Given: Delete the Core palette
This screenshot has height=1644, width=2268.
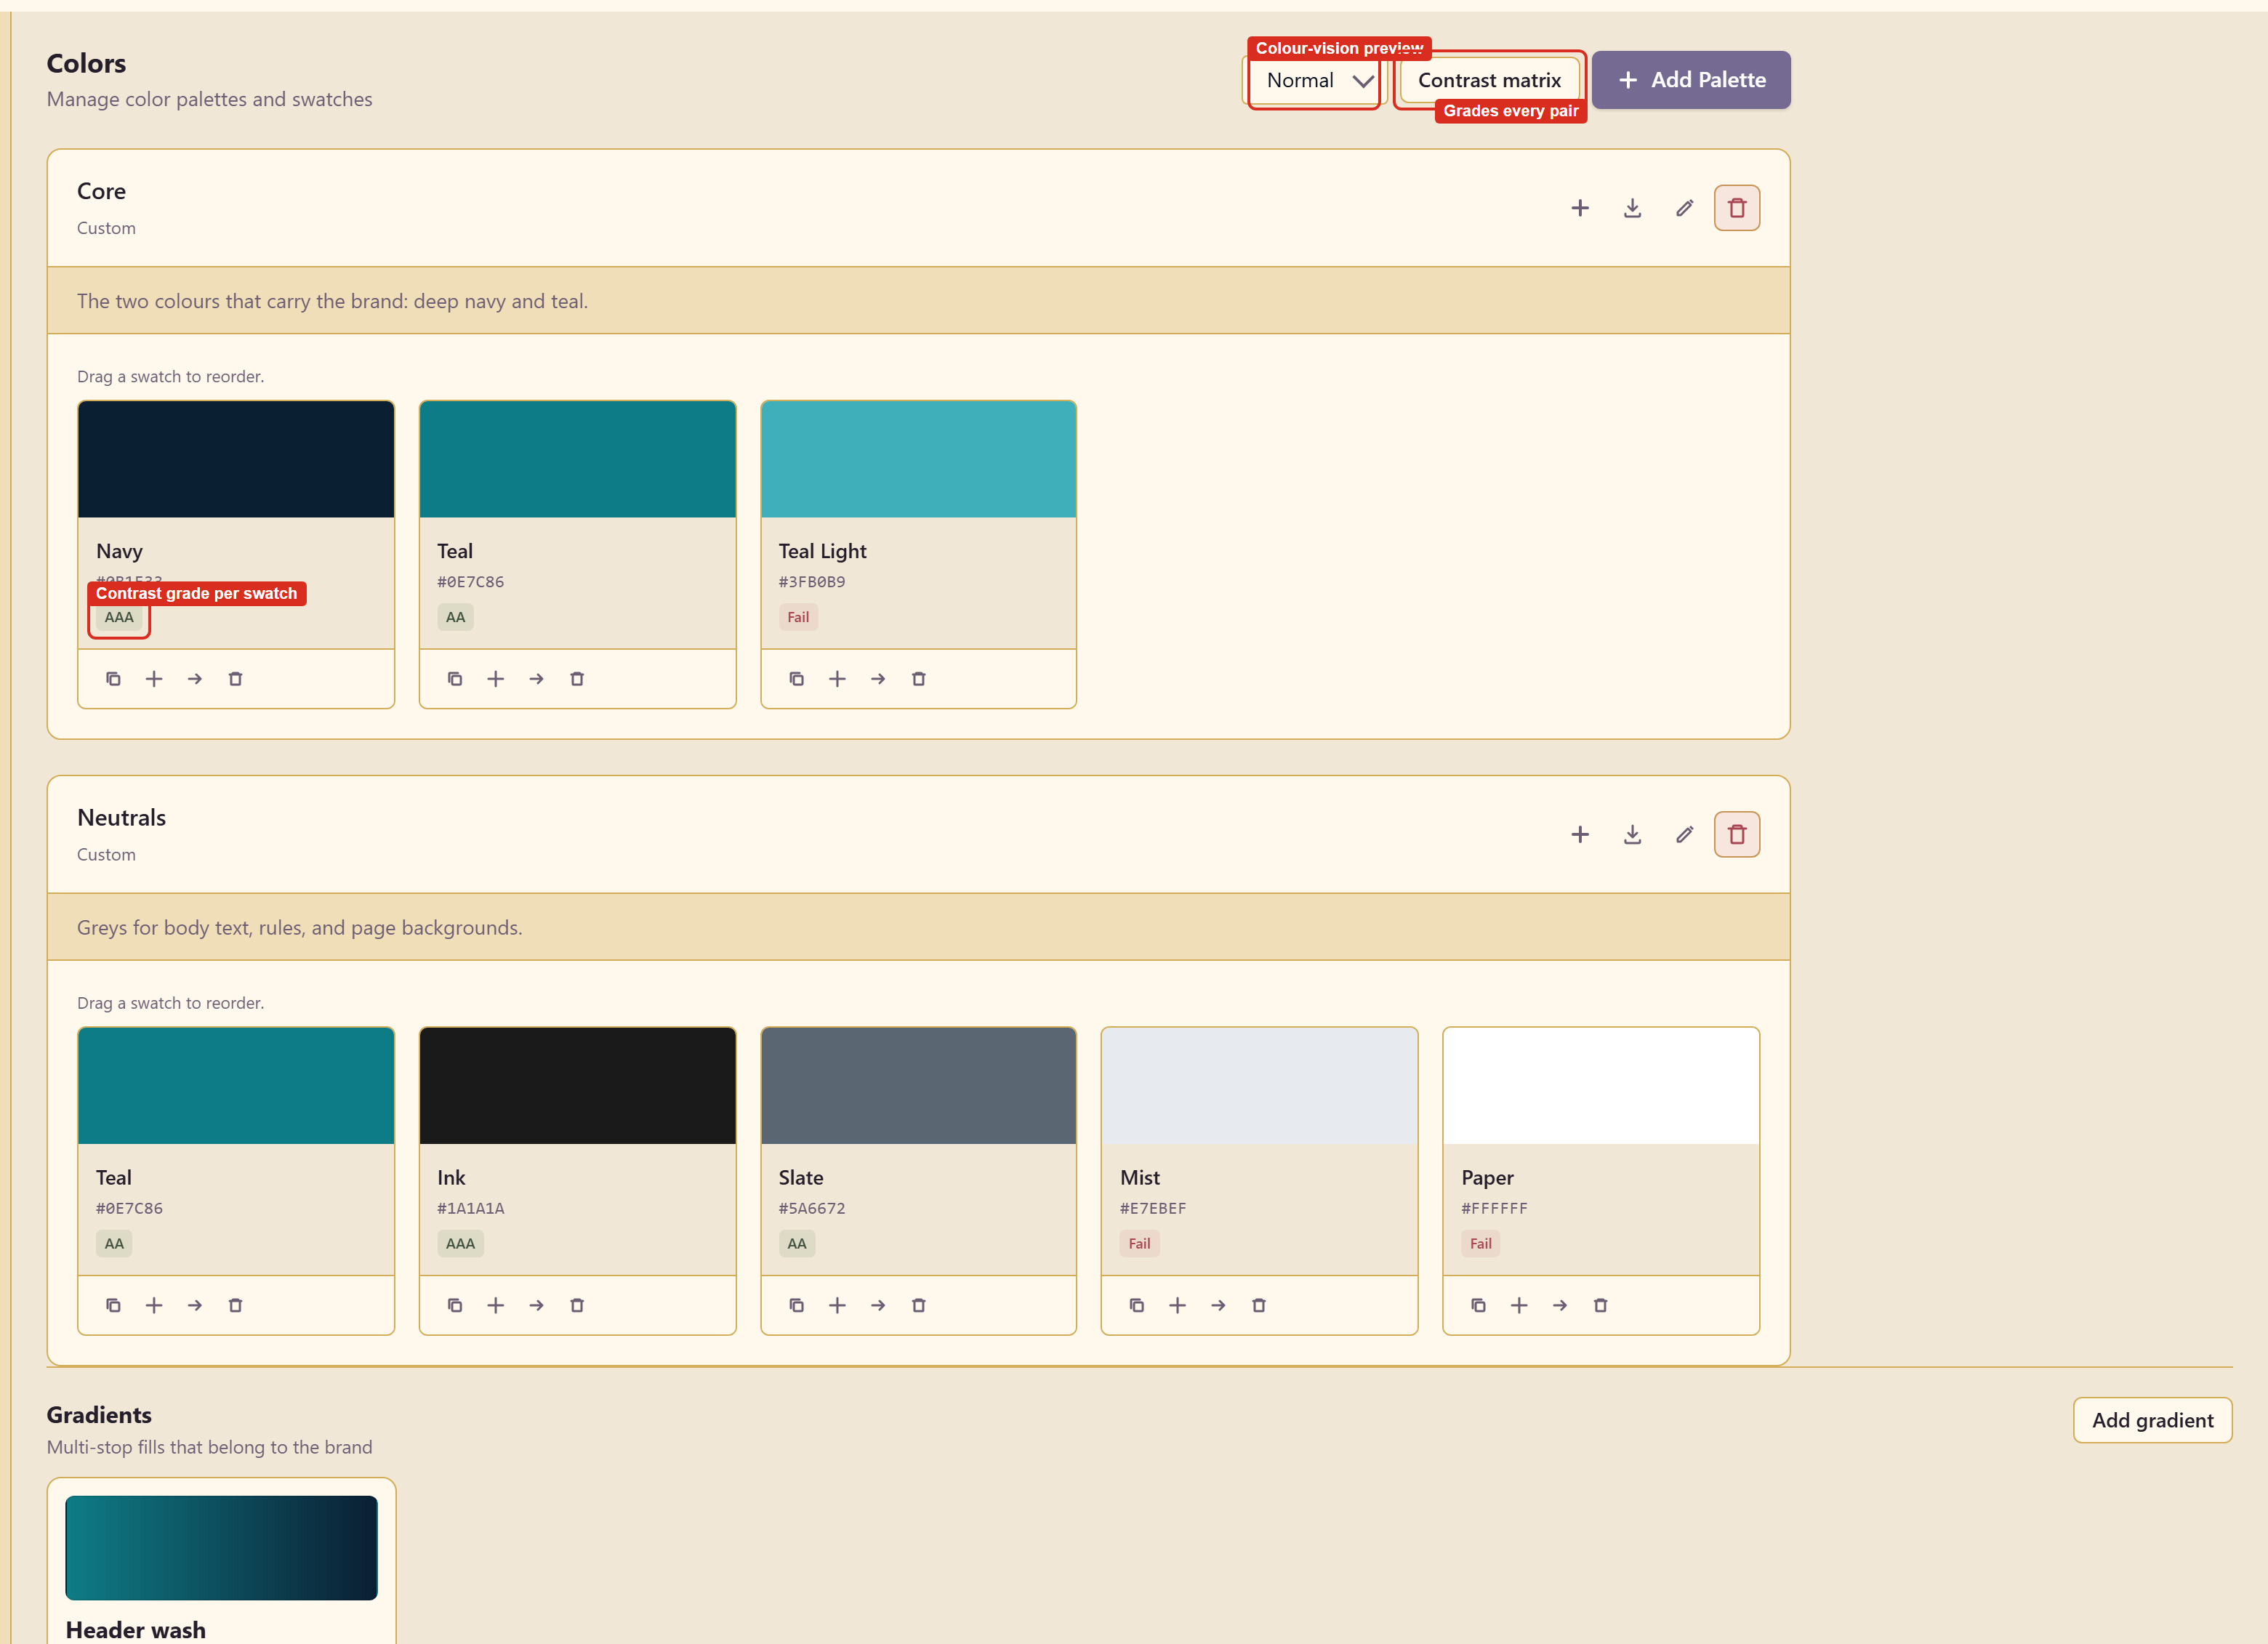Looking at the screenshot, I should (x=1736, y=208).
